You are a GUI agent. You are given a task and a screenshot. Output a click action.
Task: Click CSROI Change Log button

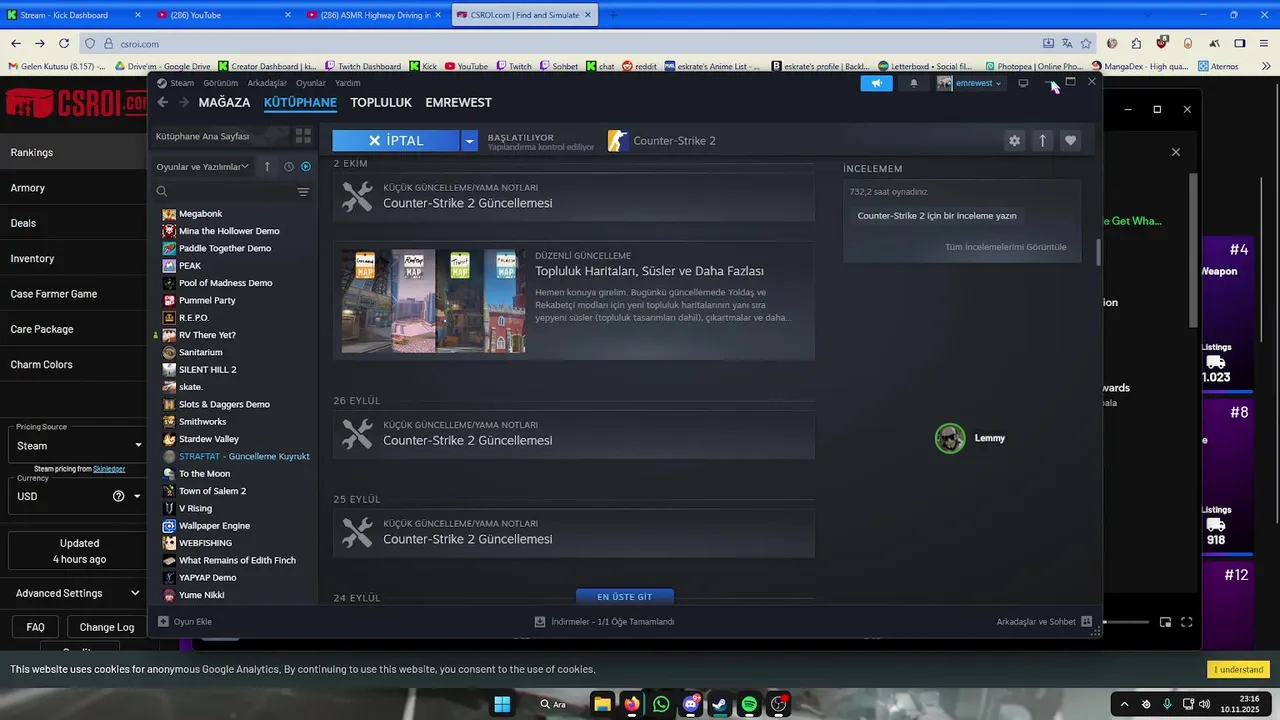107,627
